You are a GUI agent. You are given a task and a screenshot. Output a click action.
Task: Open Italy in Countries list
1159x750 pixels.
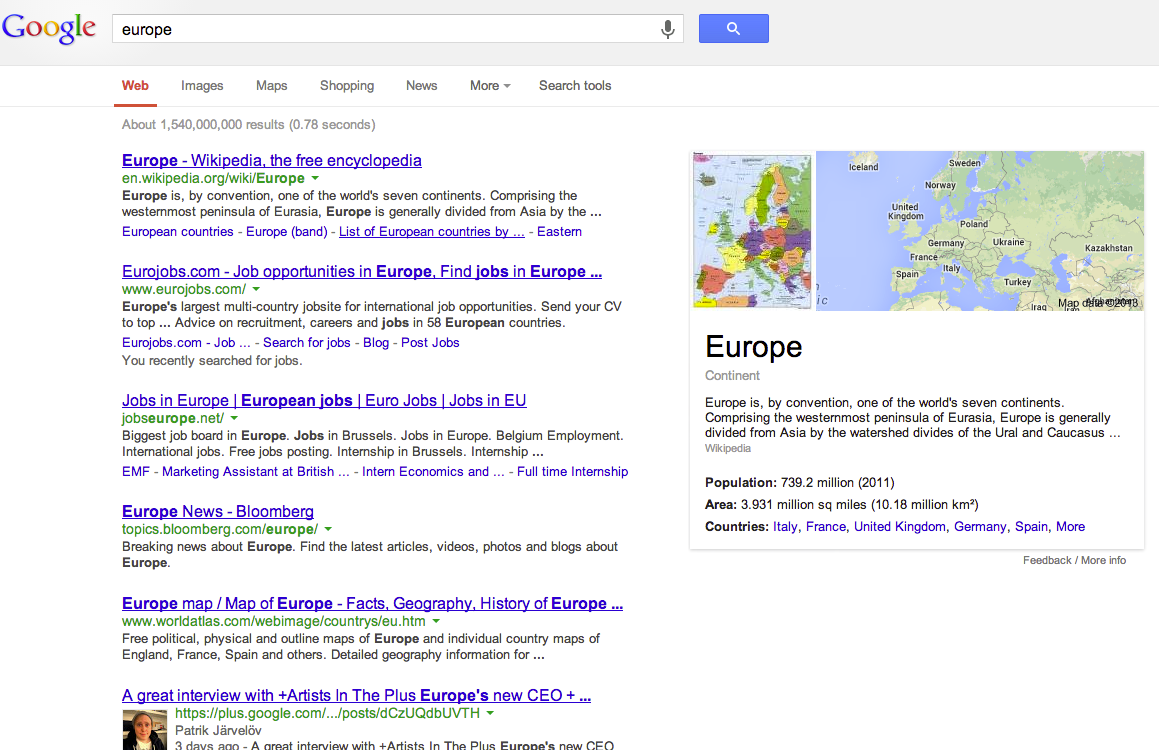click(785, 527)
